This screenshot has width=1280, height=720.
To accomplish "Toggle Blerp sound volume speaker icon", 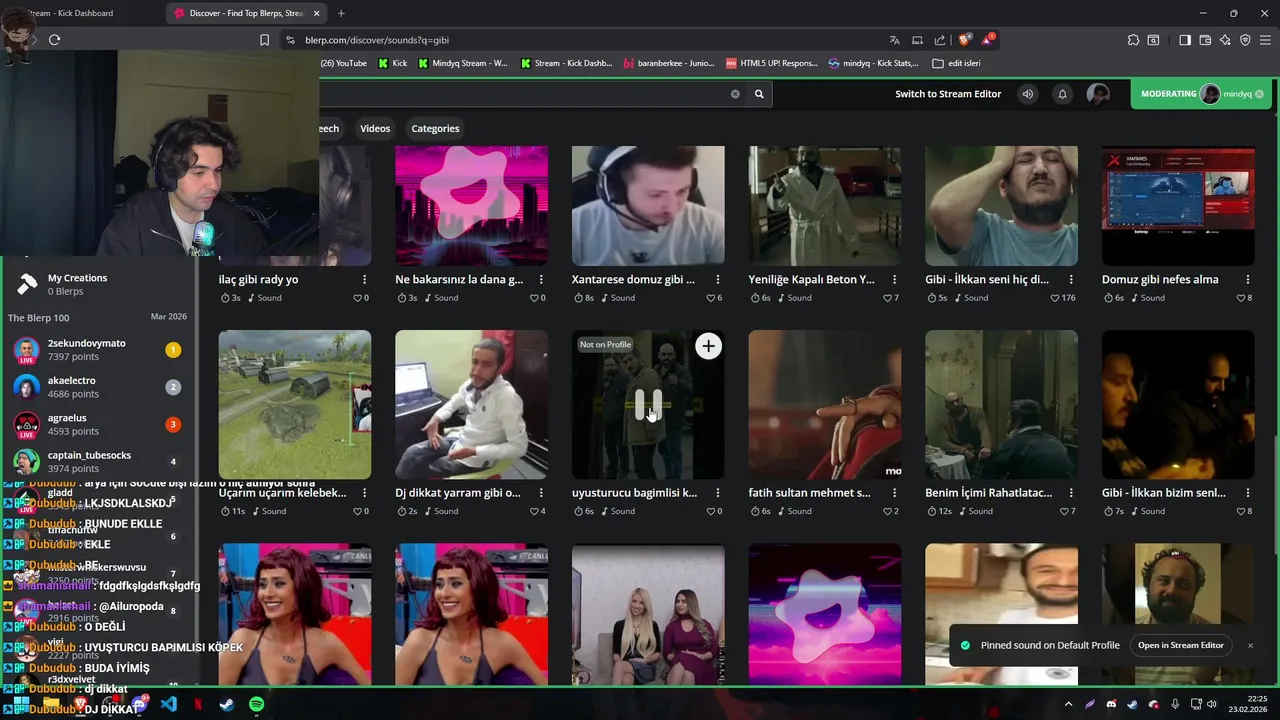I will 1027,94.
